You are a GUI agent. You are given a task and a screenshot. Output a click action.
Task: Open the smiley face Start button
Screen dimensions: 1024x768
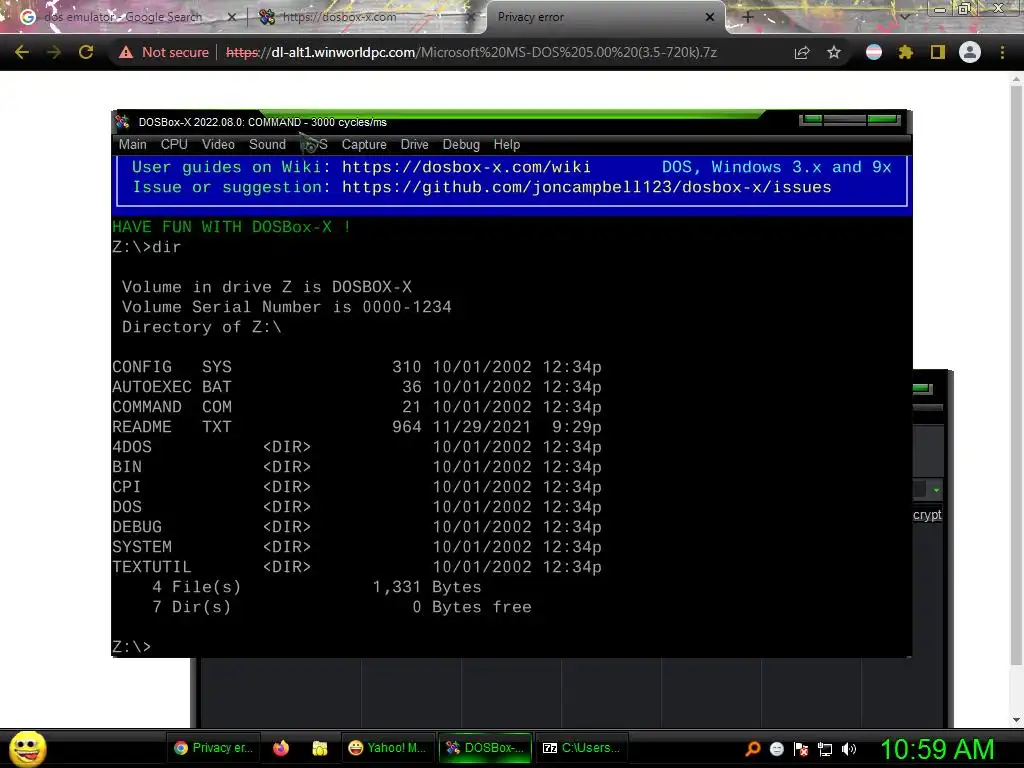pyautogui.click(x=28, y=748)
